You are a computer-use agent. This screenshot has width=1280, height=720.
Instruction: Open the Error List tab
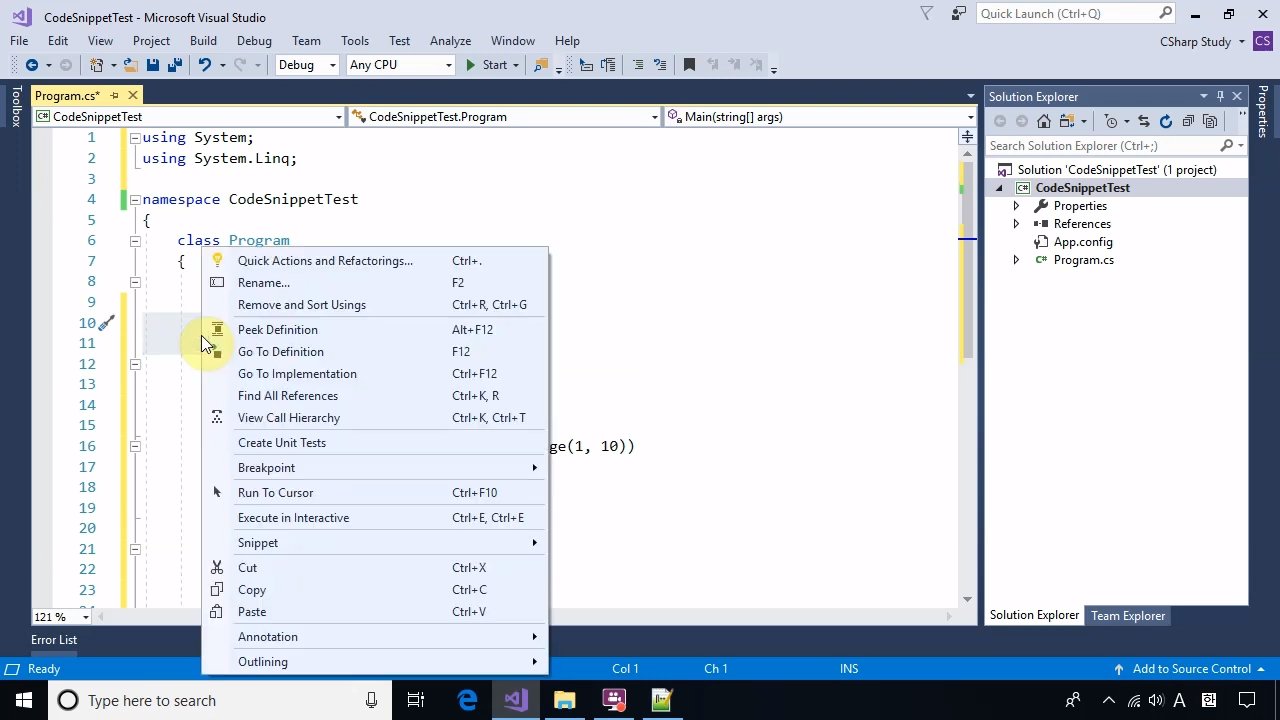coord(54,640)
